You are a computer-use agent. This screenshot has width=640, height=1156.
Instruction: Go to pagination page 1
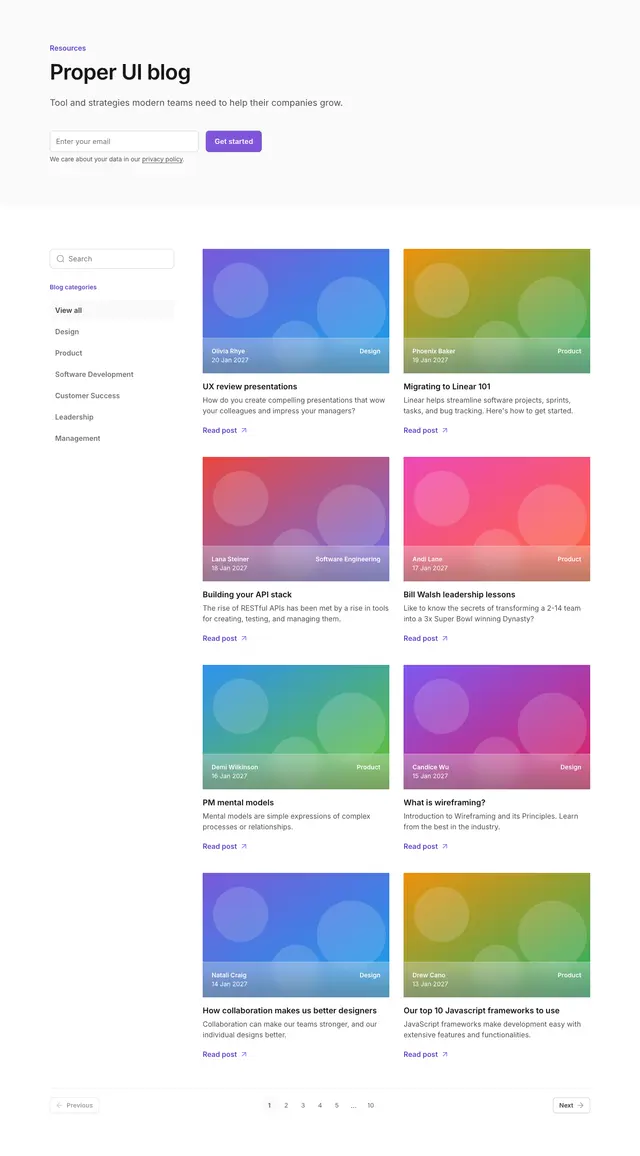(269, 1105)
